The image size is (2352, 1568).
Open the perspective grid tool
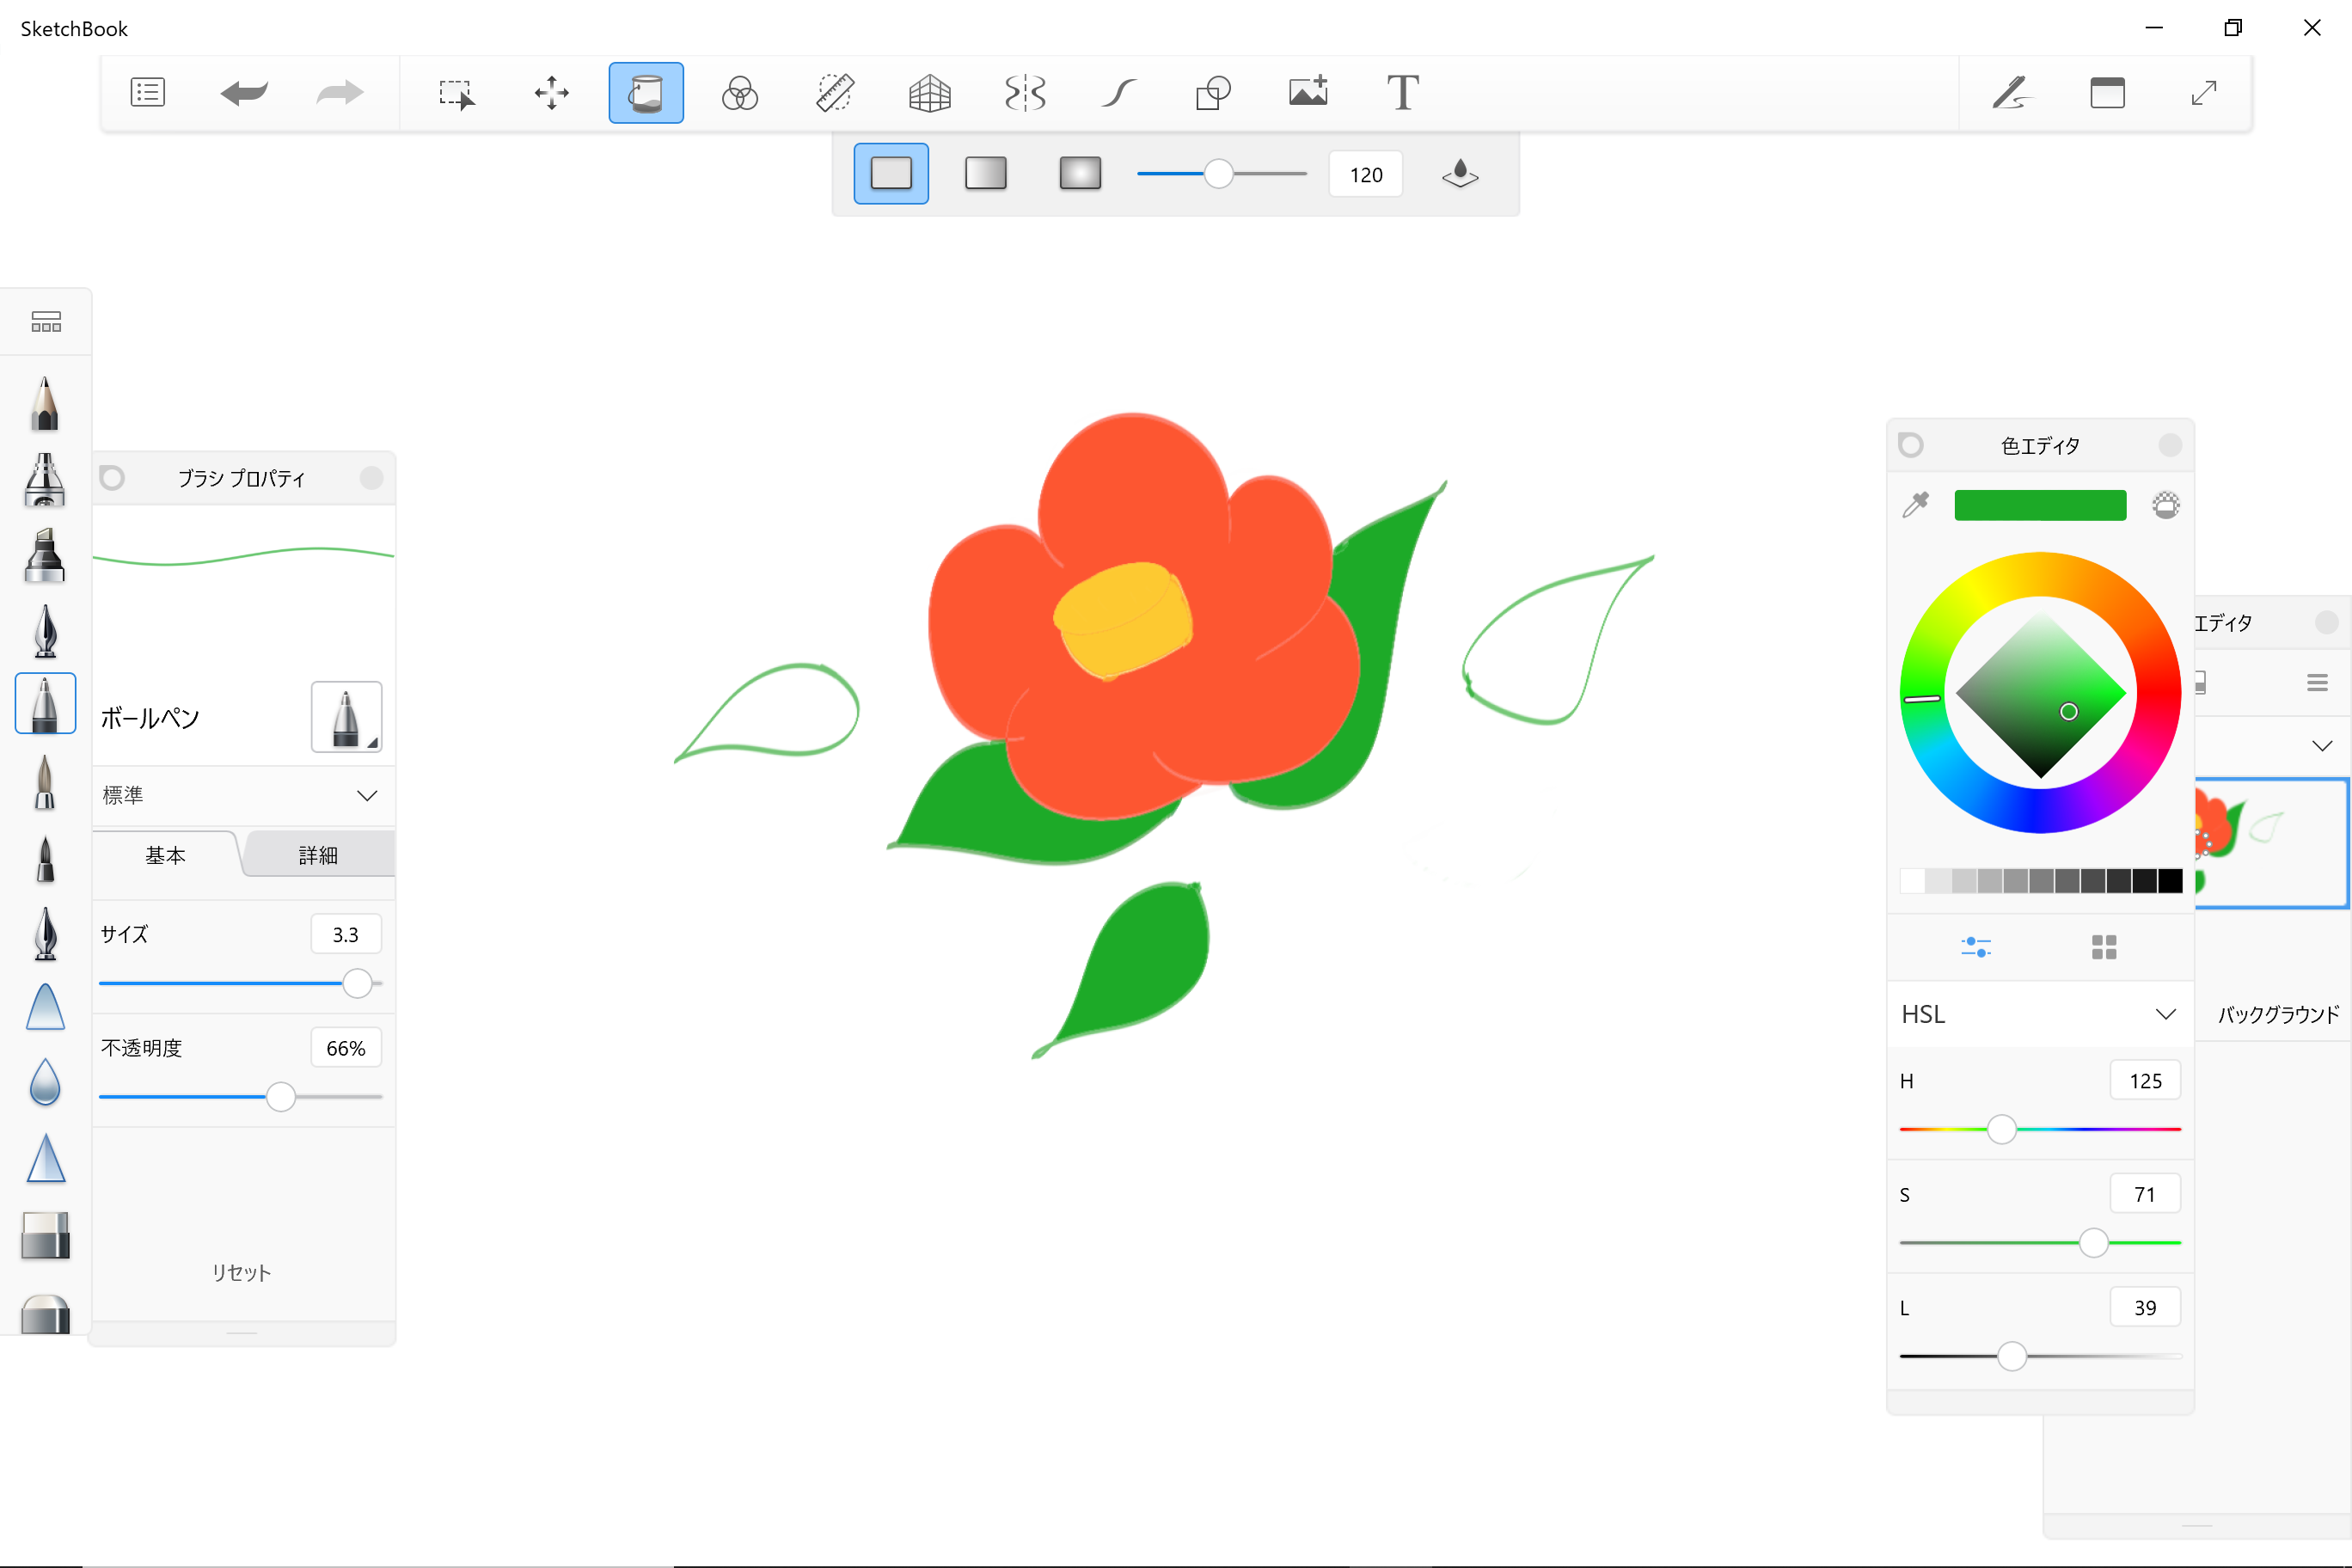coord(929,93)
